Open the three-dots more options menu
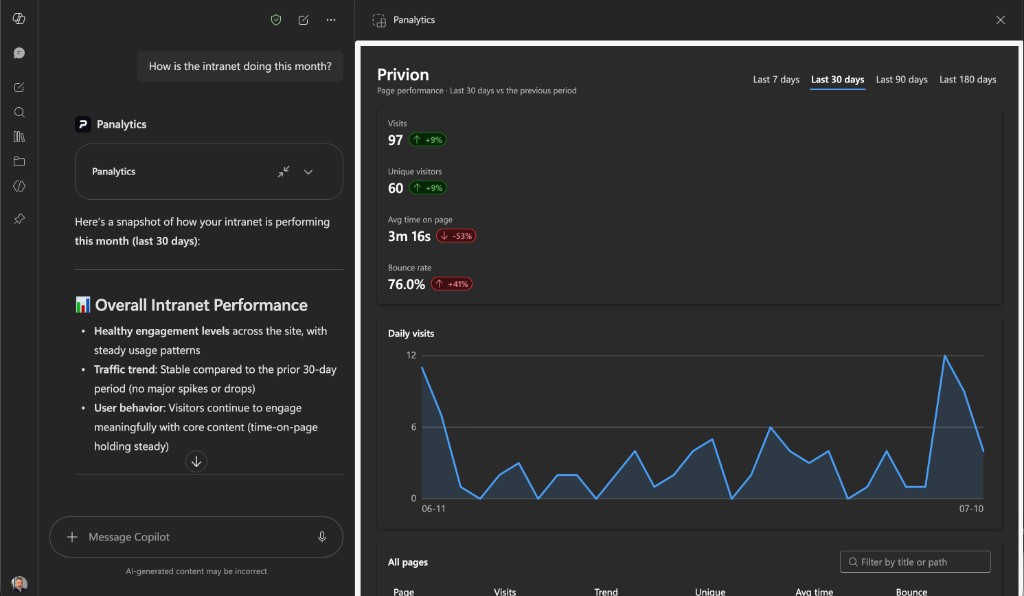The image size is (1024, 596). click(331, 20)
